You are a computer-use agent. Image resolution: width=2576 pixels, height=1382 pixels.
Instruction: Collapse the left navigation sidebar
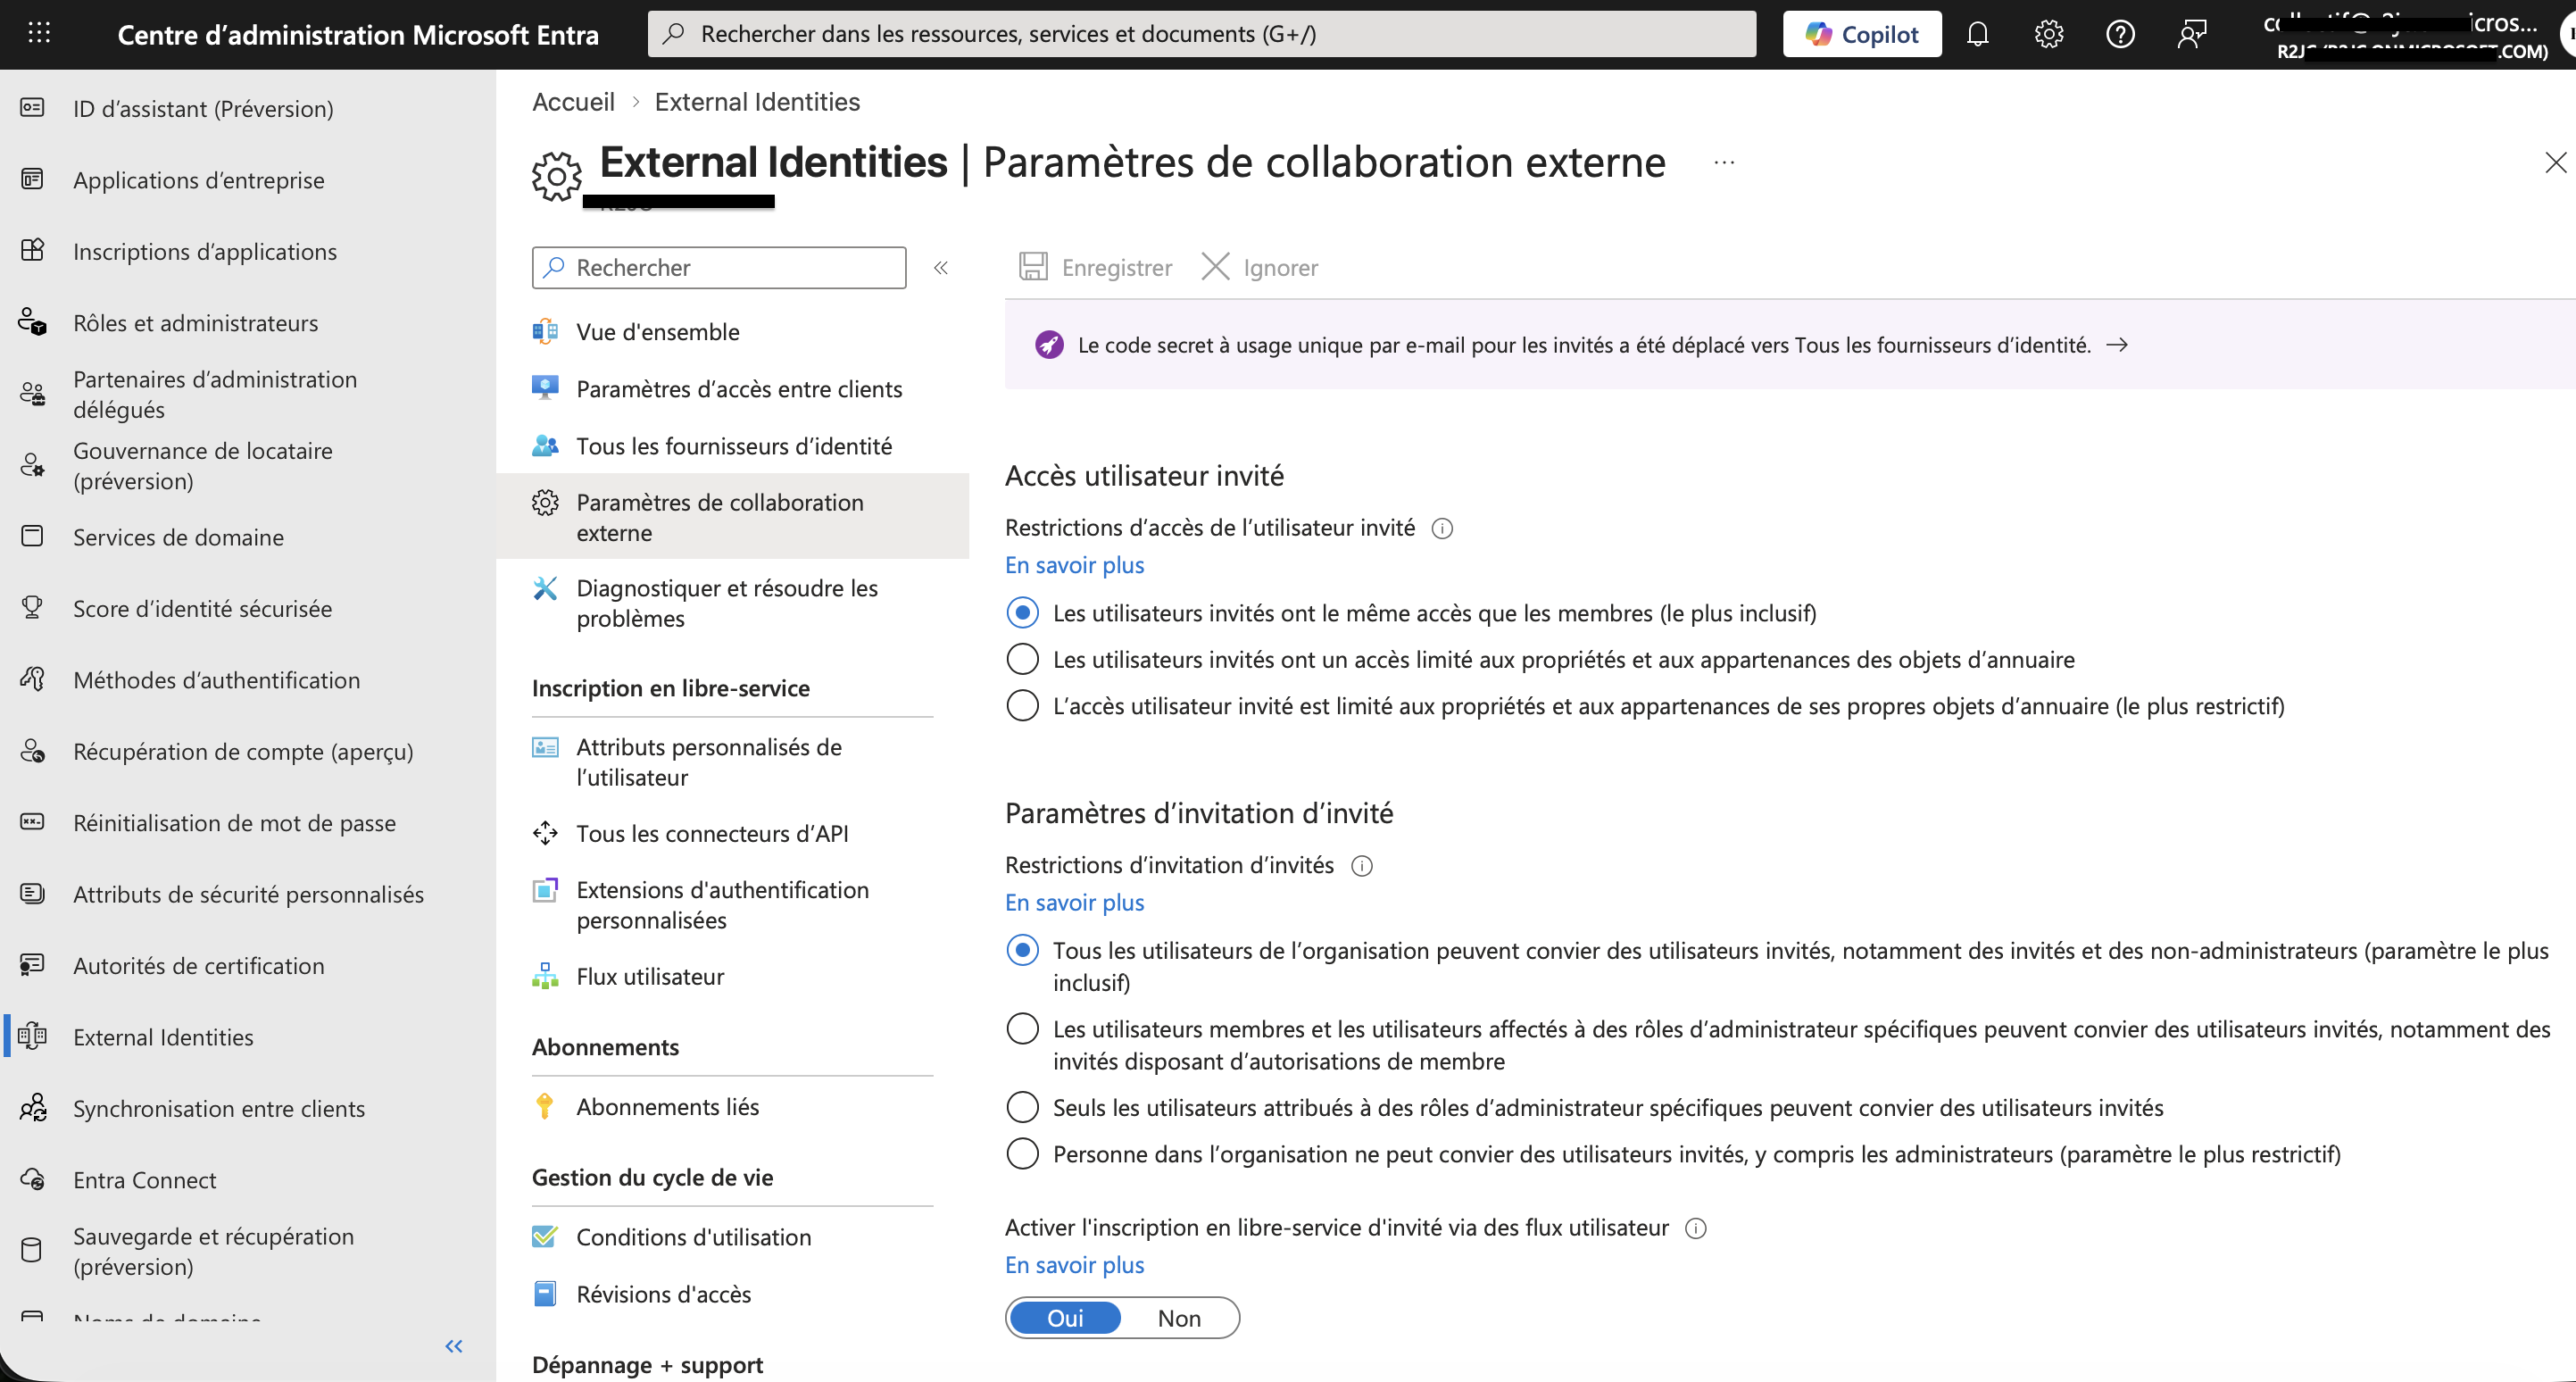pyautogui.click(x=454, y=1346)
